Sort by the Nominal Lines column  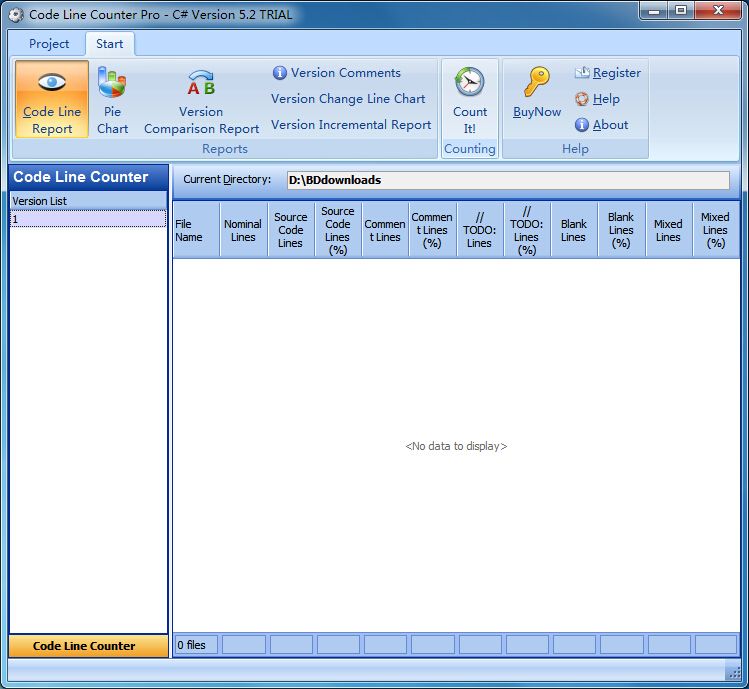(x=243, y=230)
